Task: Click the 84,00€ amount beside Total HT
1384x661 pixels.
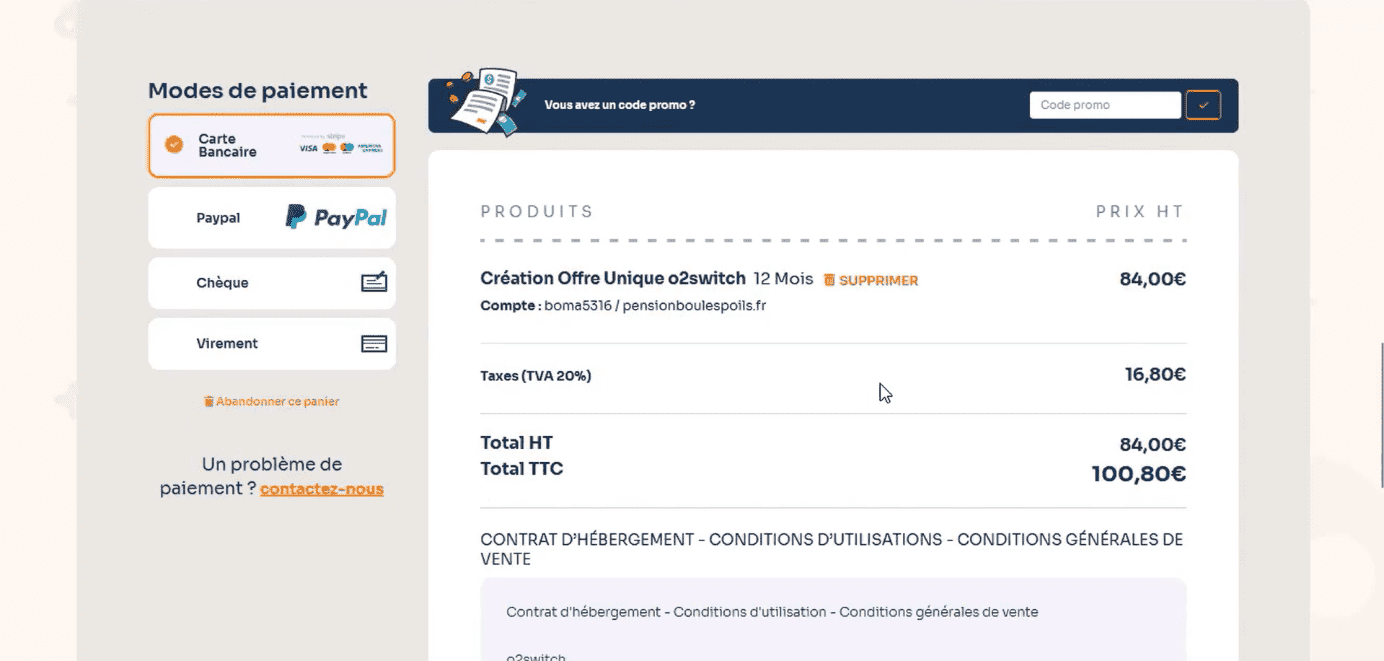Action: pos(1153,445)
